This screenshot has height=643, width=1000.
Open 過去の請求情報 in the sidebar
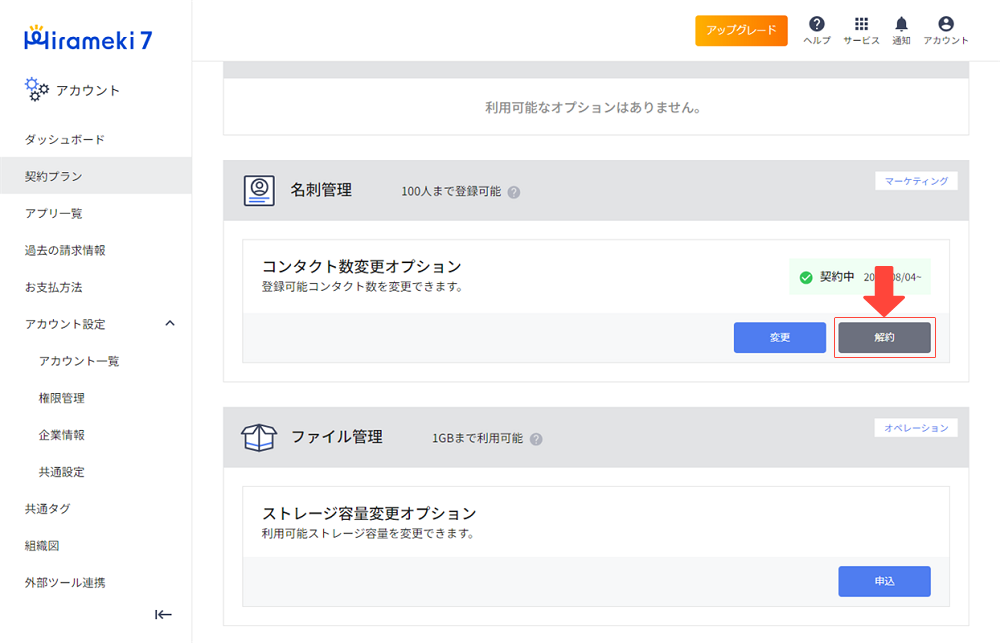96,250
